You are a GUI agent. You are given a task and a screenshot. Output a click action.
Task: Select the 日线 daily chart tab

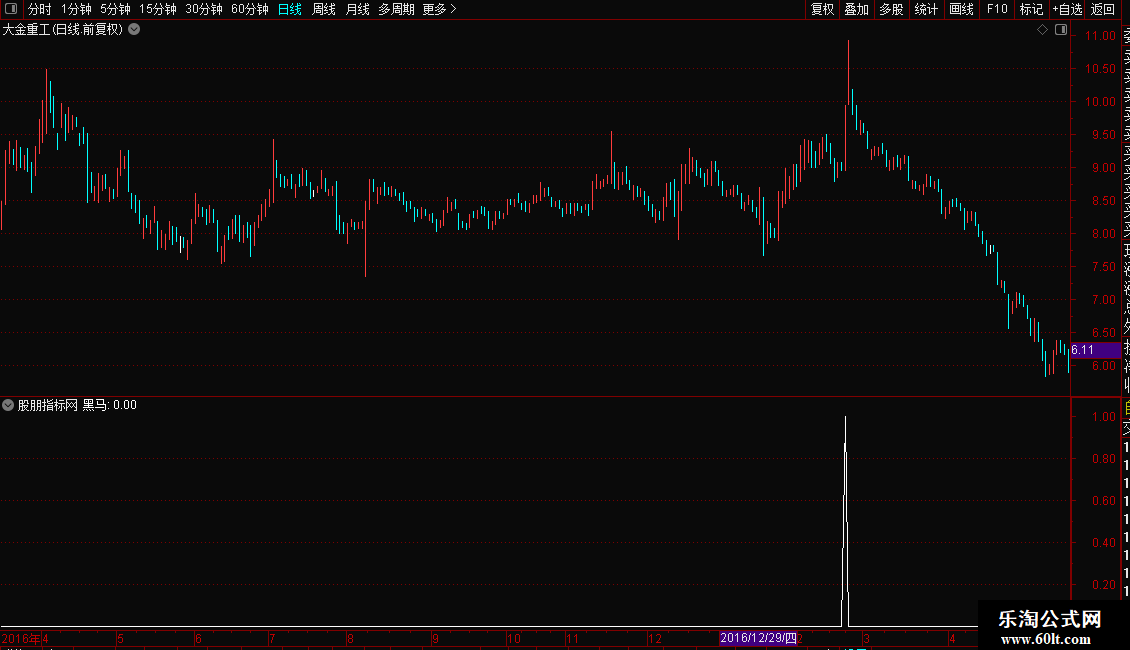290,9
